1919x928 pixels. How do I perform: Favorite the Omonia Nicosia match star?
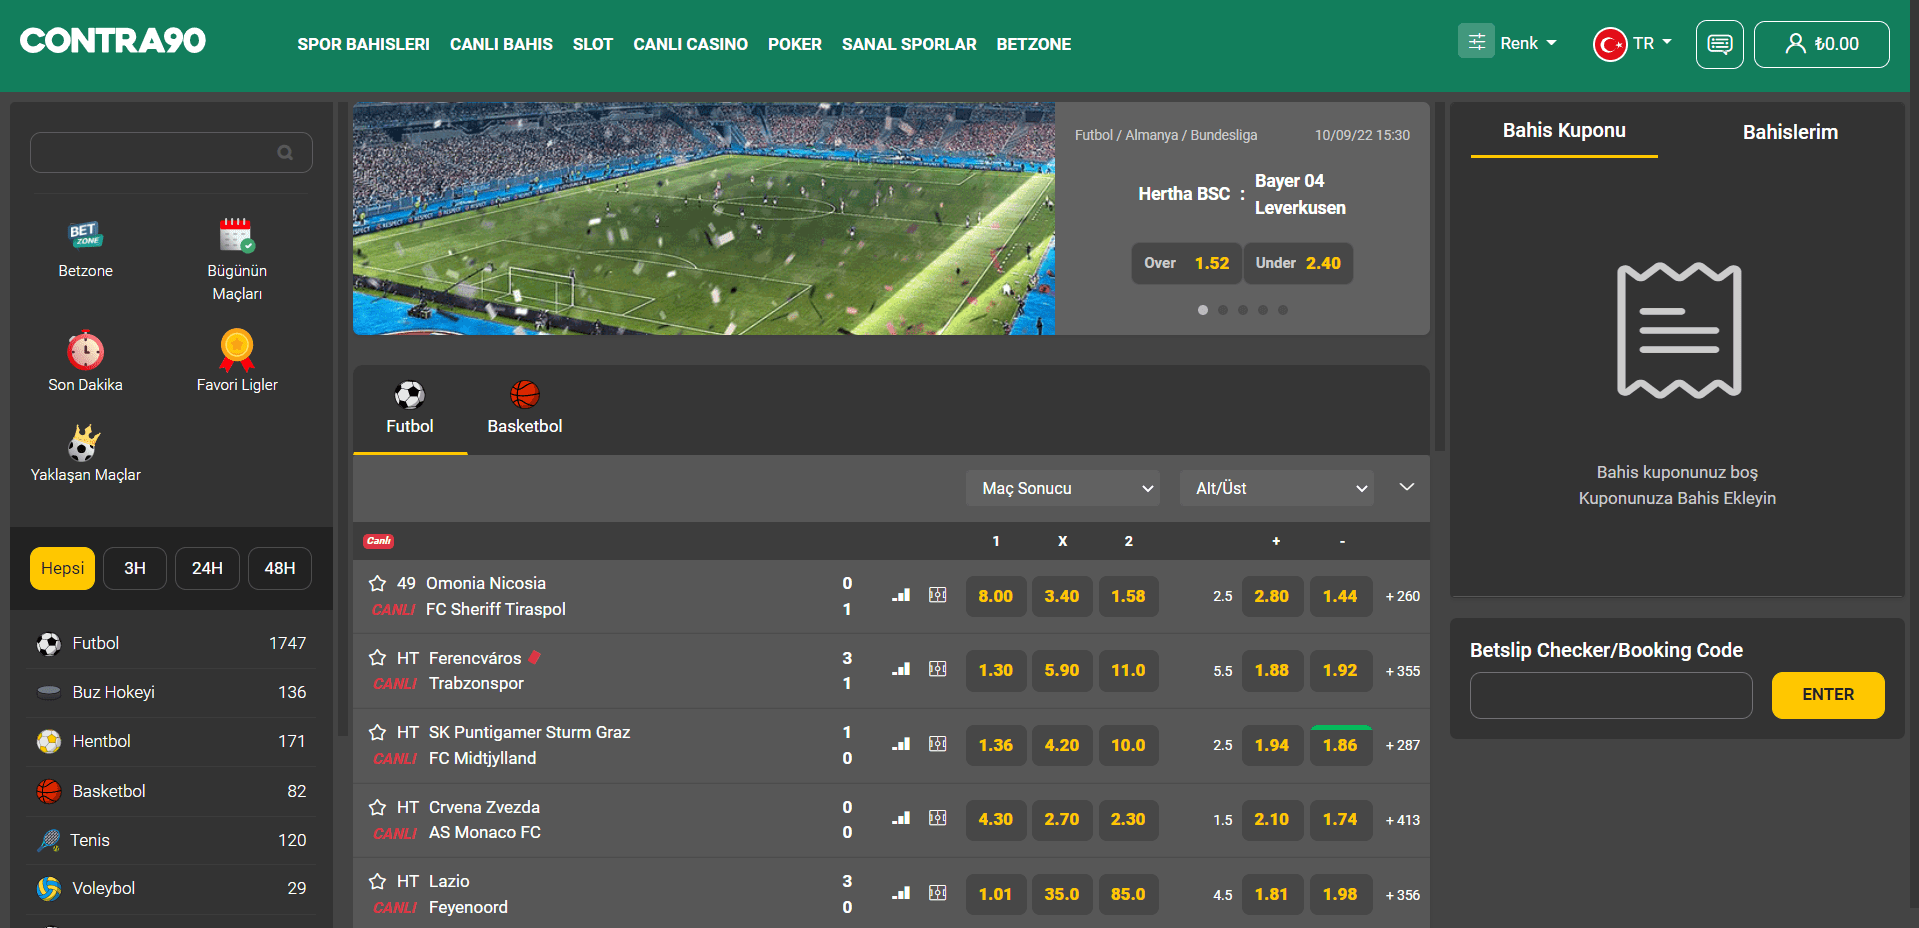point(377,583)
